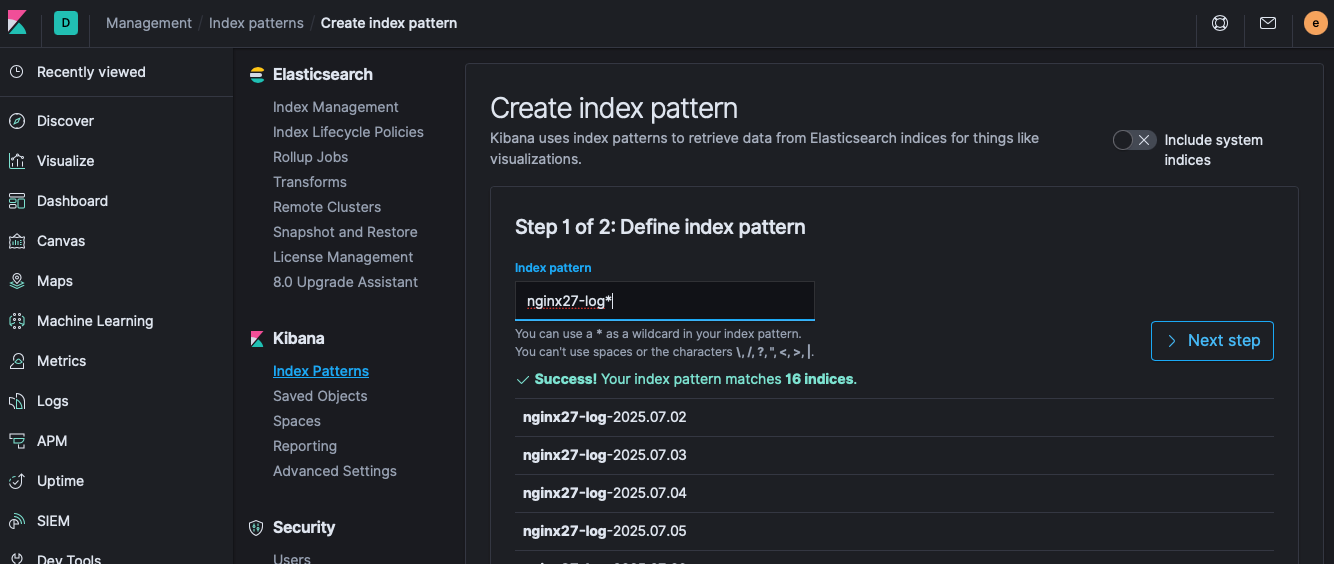Viewport: 1334px width, 564px height.
Task: Click the Kibana logo icon
Action: 17,22
